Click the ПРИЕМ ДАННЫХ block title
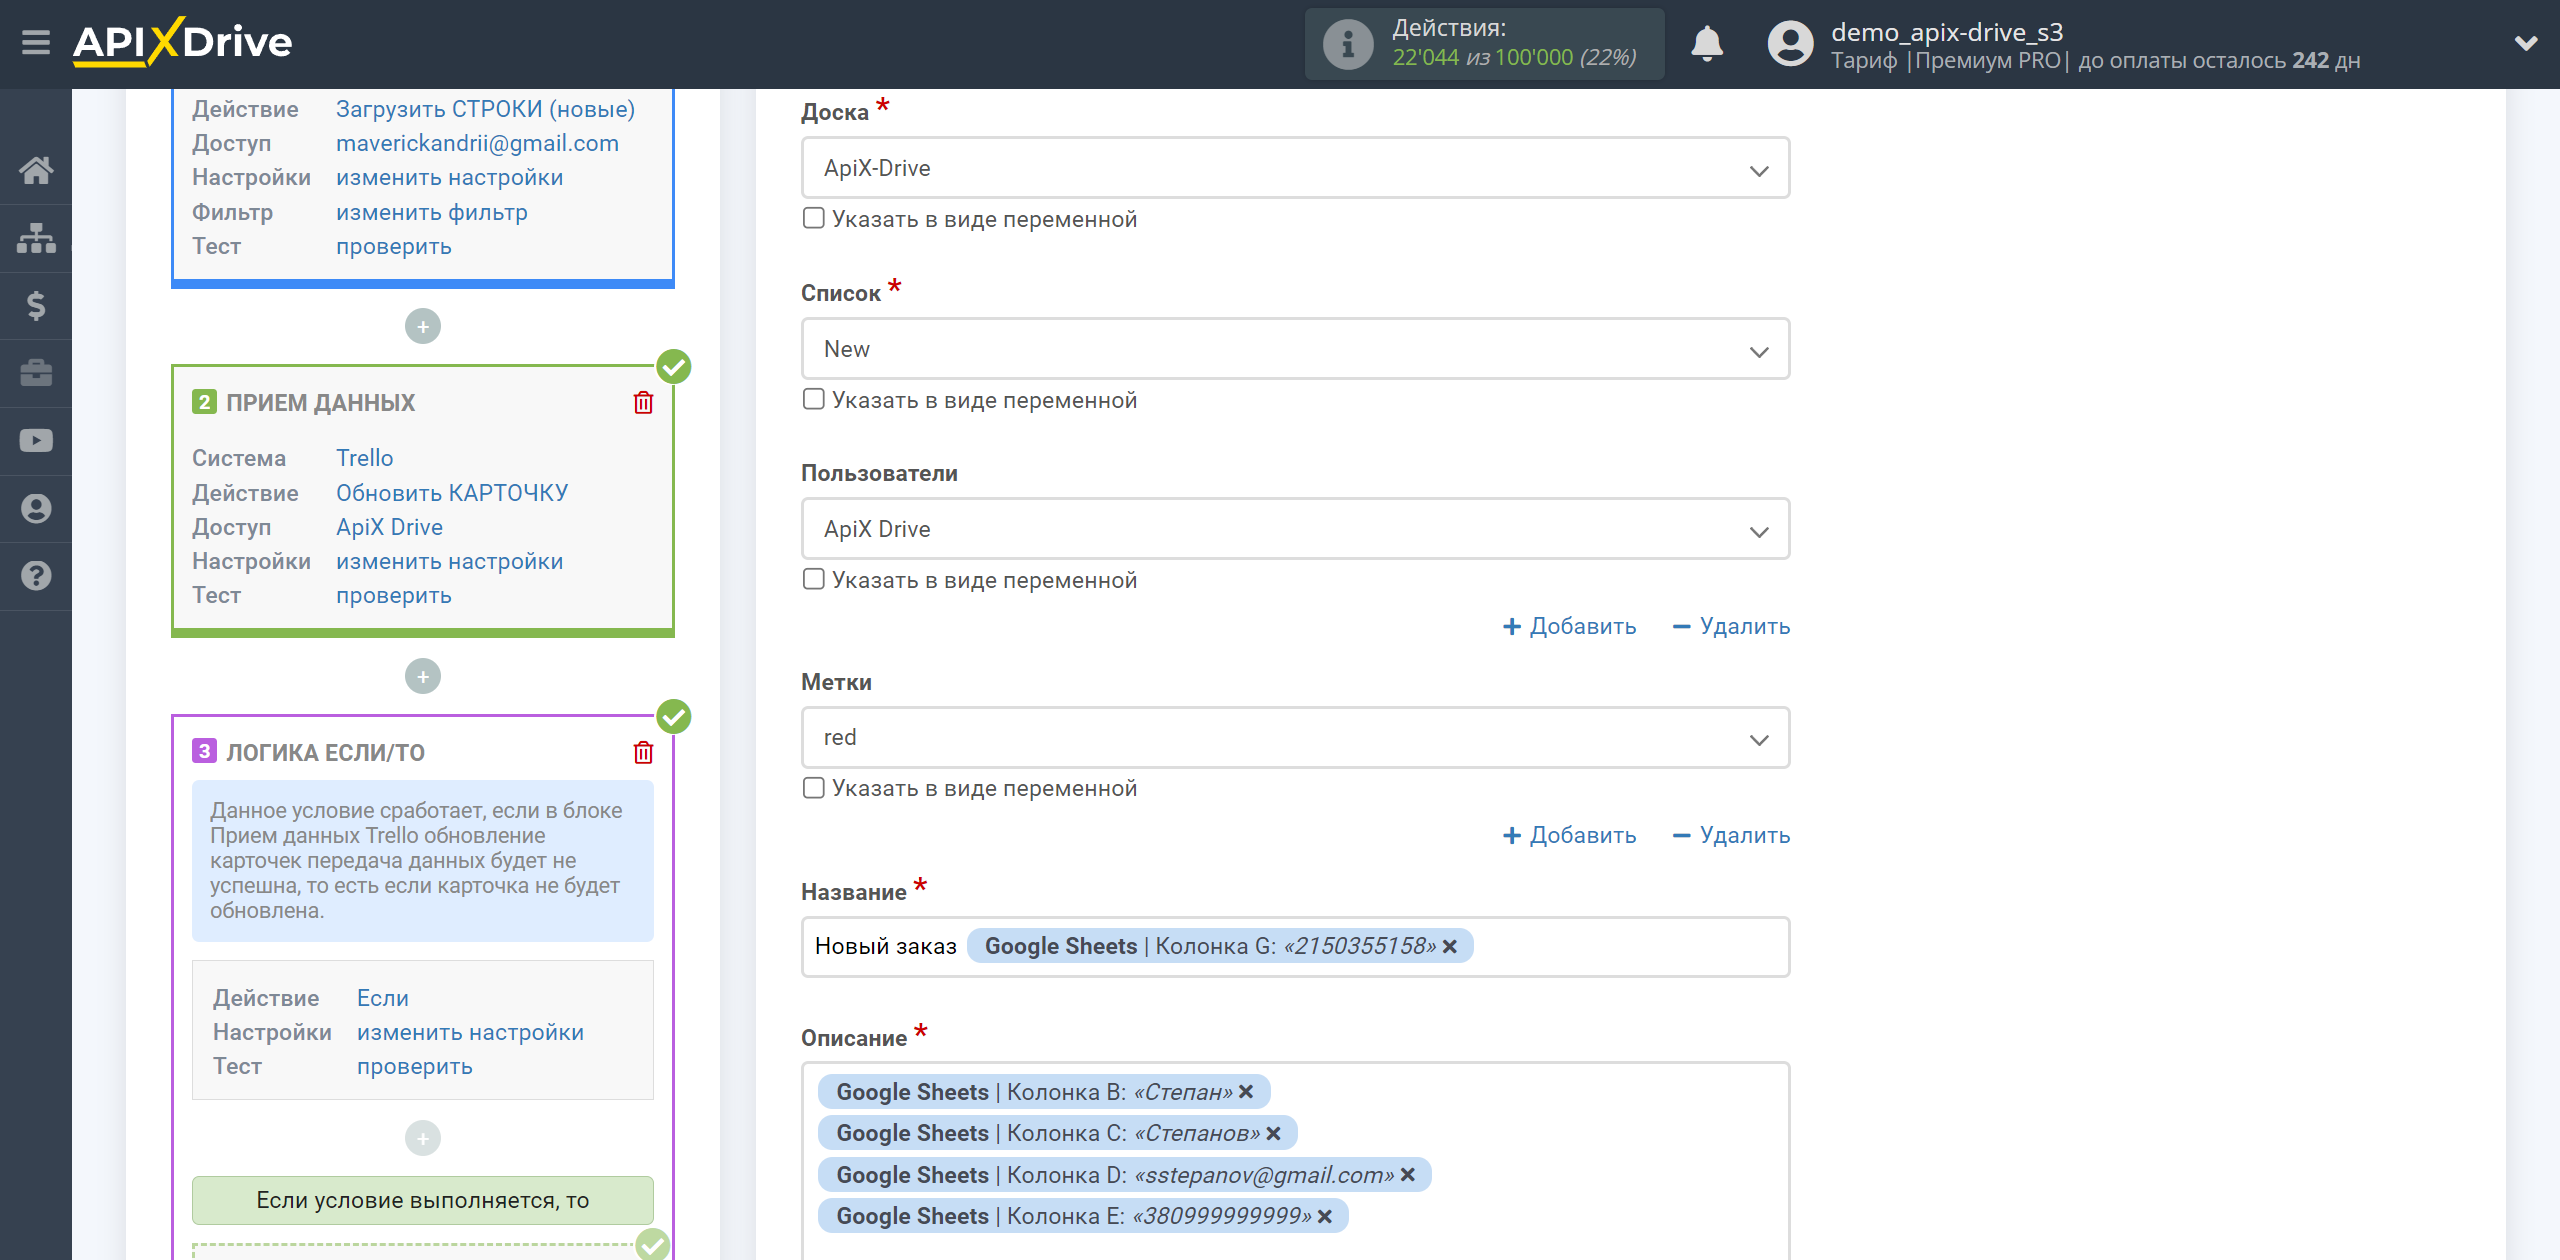 coord(320,403)
